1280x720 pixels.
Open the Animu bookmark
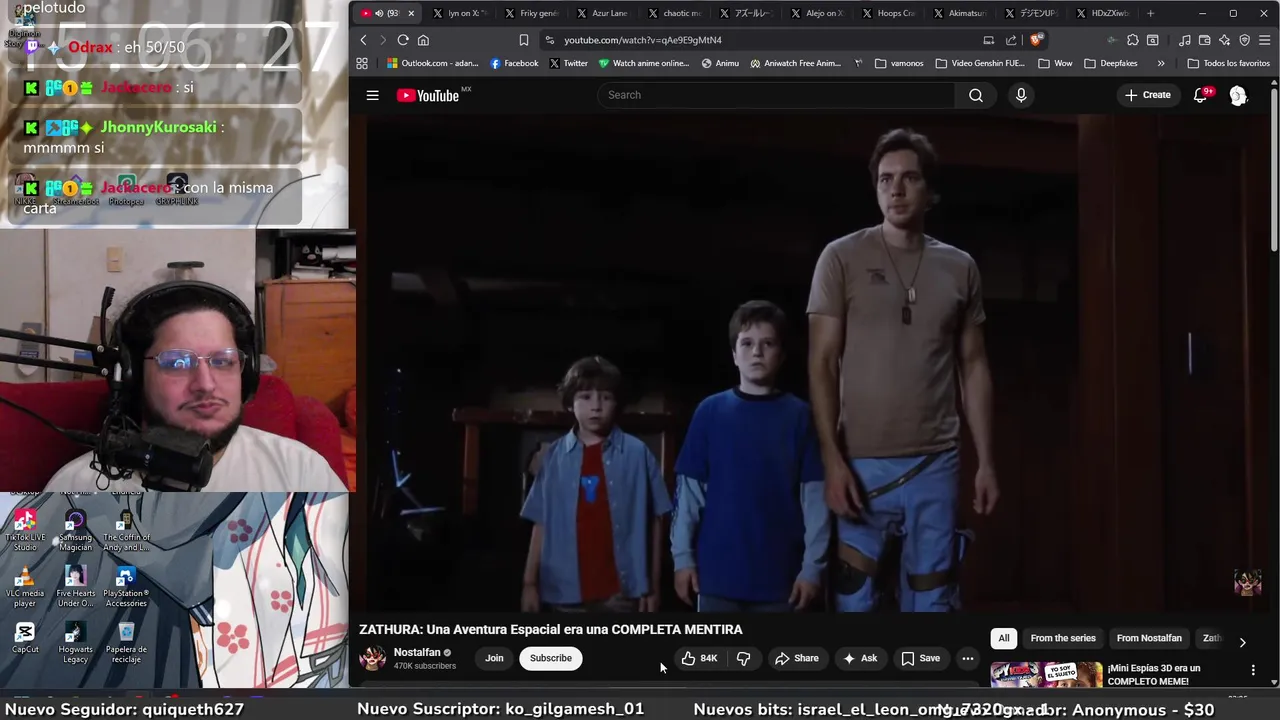pos(721,63)
